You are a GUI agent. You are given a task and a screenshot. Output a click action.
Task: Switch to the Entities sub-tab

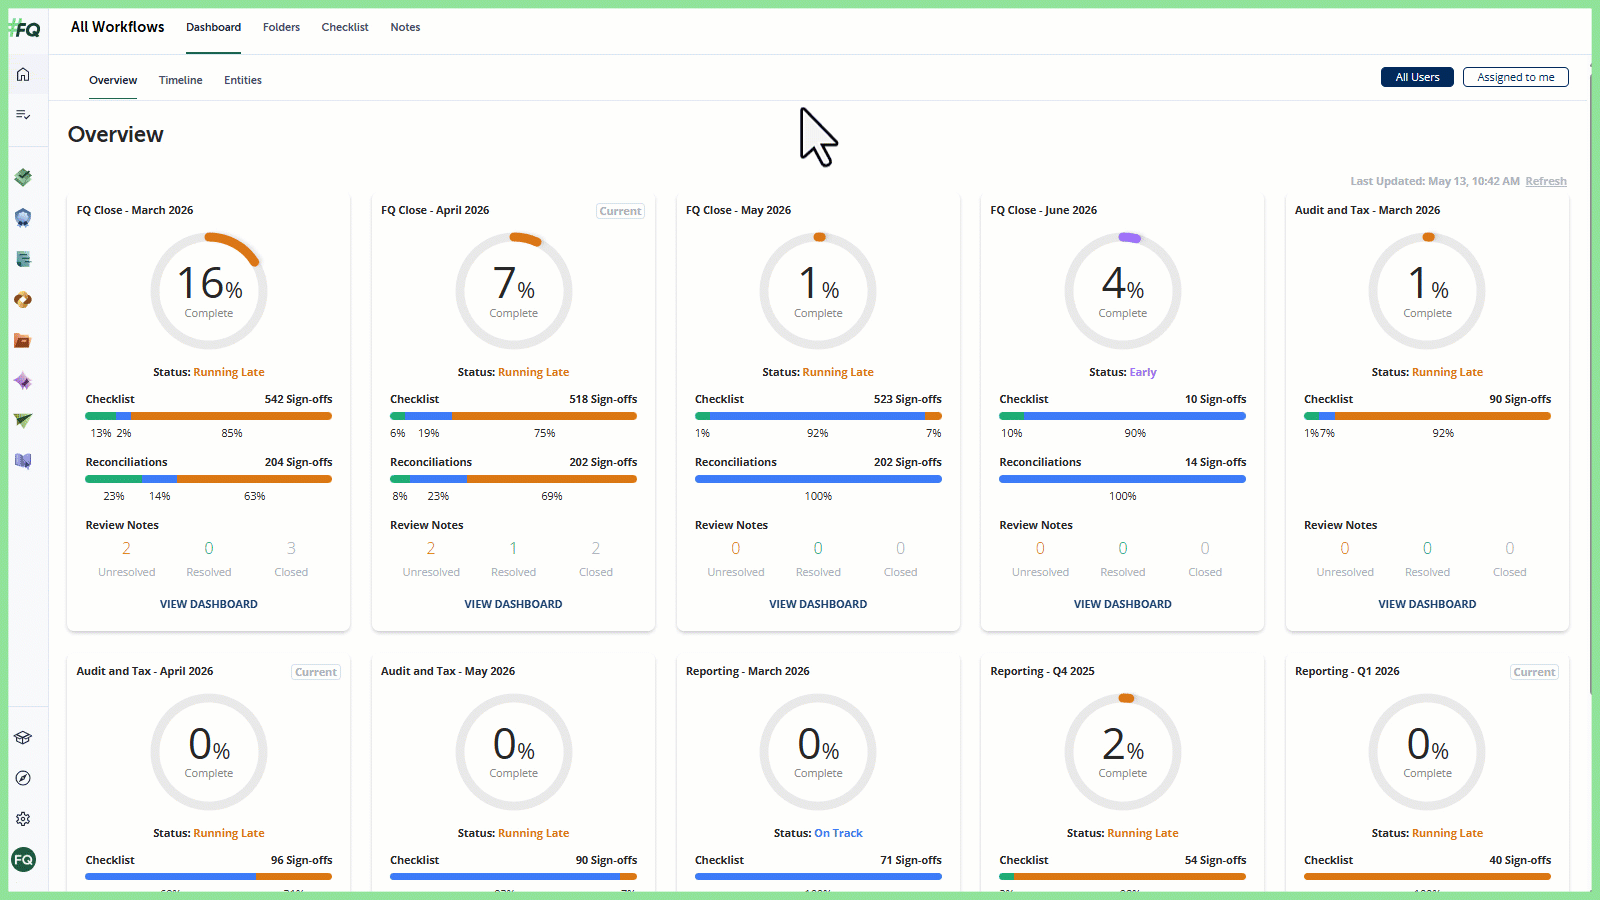pyautogui.click(x=243, y=80)
